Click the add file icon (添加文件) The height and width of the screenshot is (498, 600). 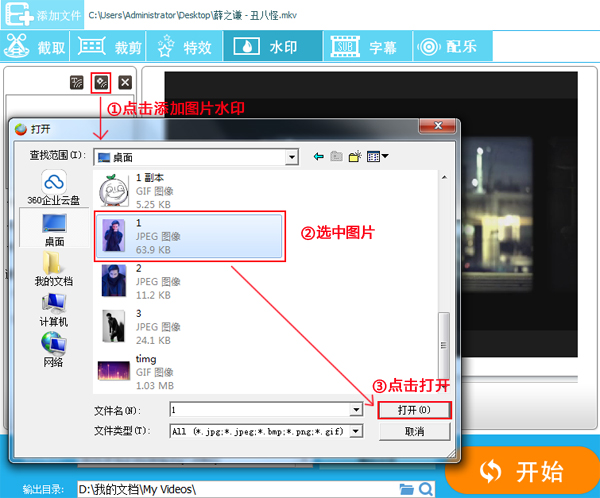coord(20,15)
